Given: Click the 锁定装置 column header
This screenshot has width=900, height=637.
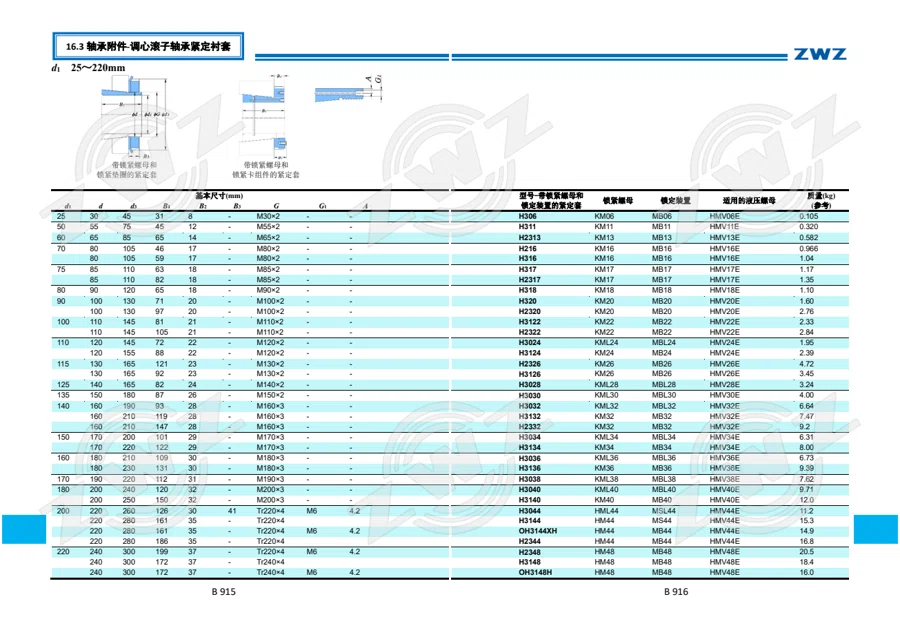Looking at the screenshot, I should click(x=676, y=200).
